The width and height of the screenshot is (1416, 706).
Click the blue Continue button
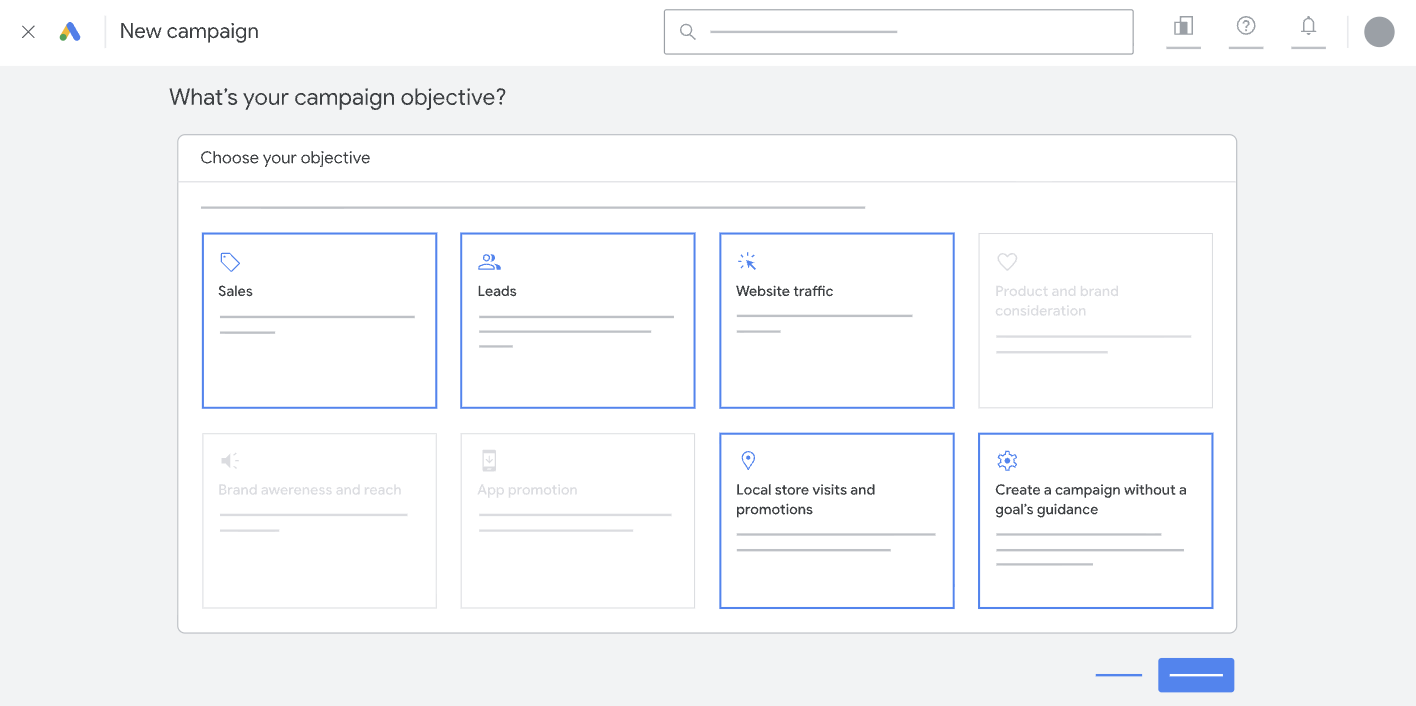point(1196,675)
